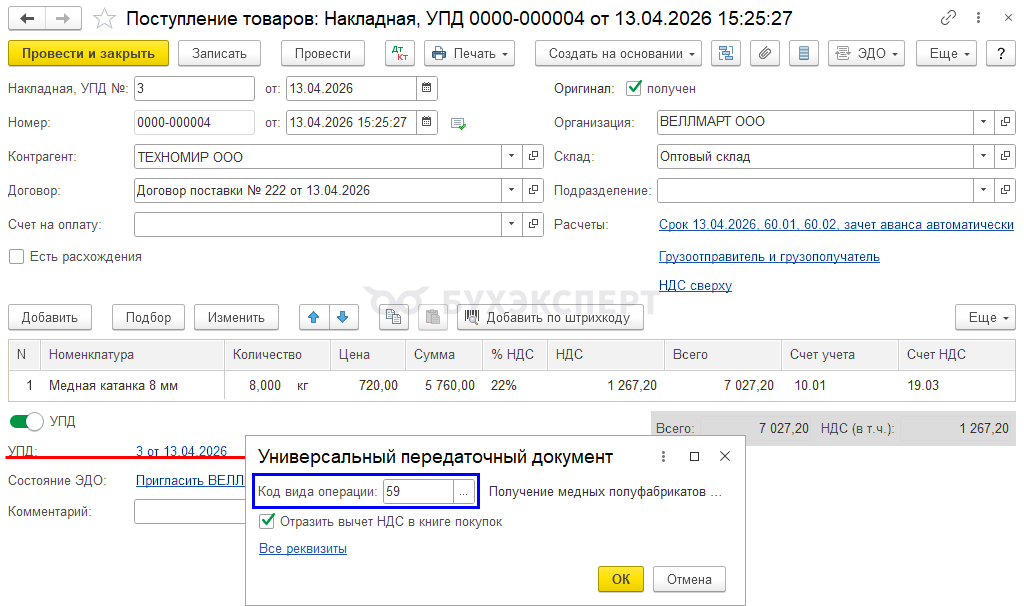Open the УПД 3 от 13.04.2026 link
This screenshot has height=606, width=1024.
coord(182,451)
